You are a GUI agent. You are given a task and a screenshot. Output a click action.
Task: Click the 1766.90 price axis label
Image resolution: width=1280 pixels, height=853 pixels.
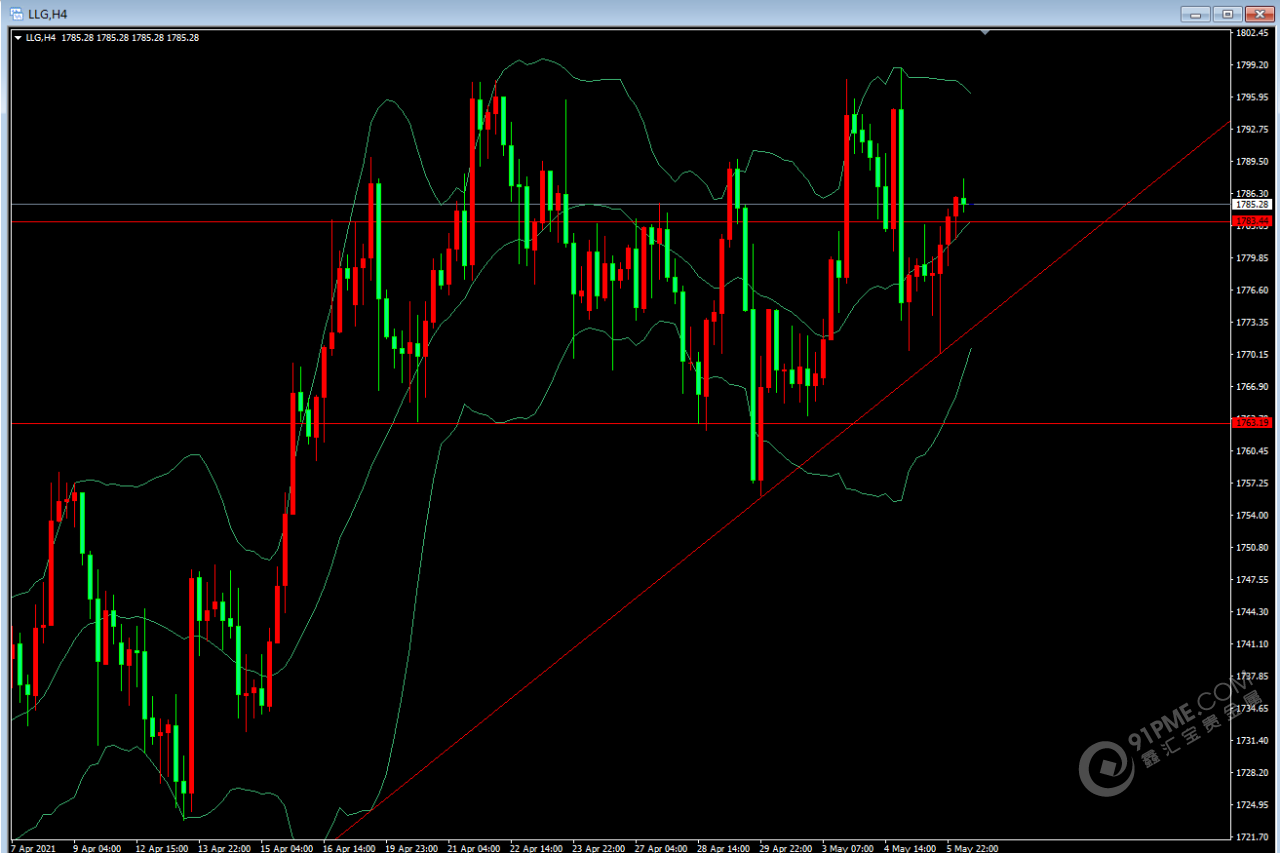(x=1253, y=386)
